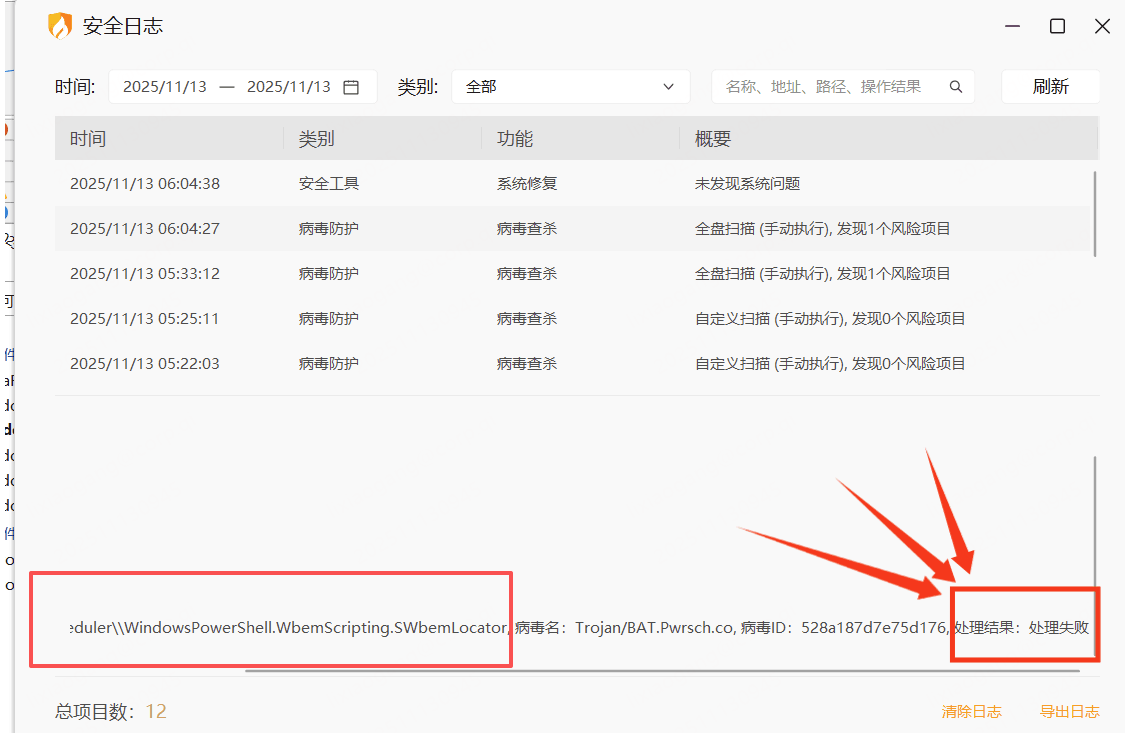Click the 类别 column header
Screen dimensions: 1125x733
(x=316, y=139)
